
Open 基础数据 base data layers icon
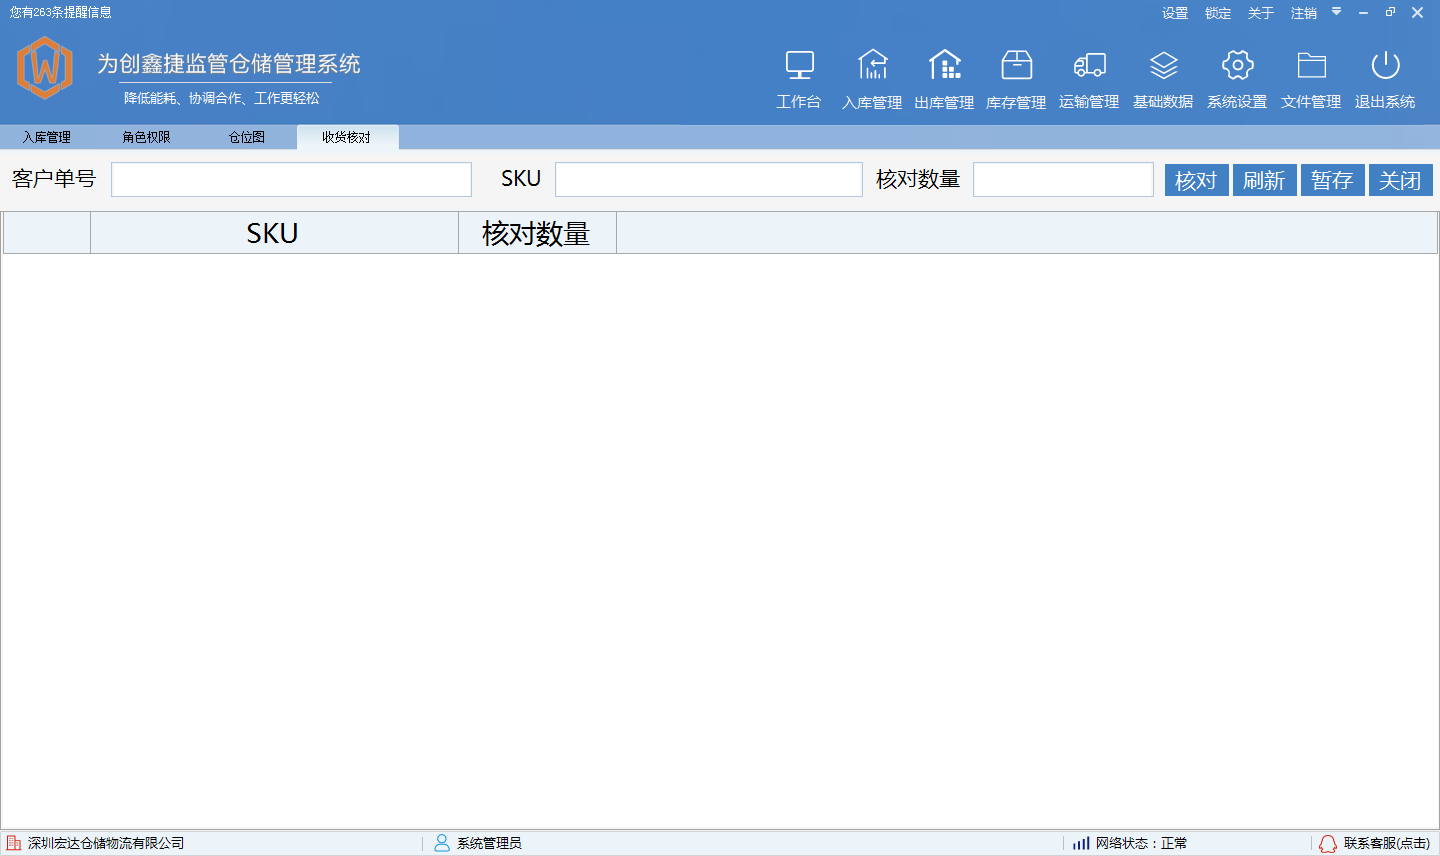1163,66
